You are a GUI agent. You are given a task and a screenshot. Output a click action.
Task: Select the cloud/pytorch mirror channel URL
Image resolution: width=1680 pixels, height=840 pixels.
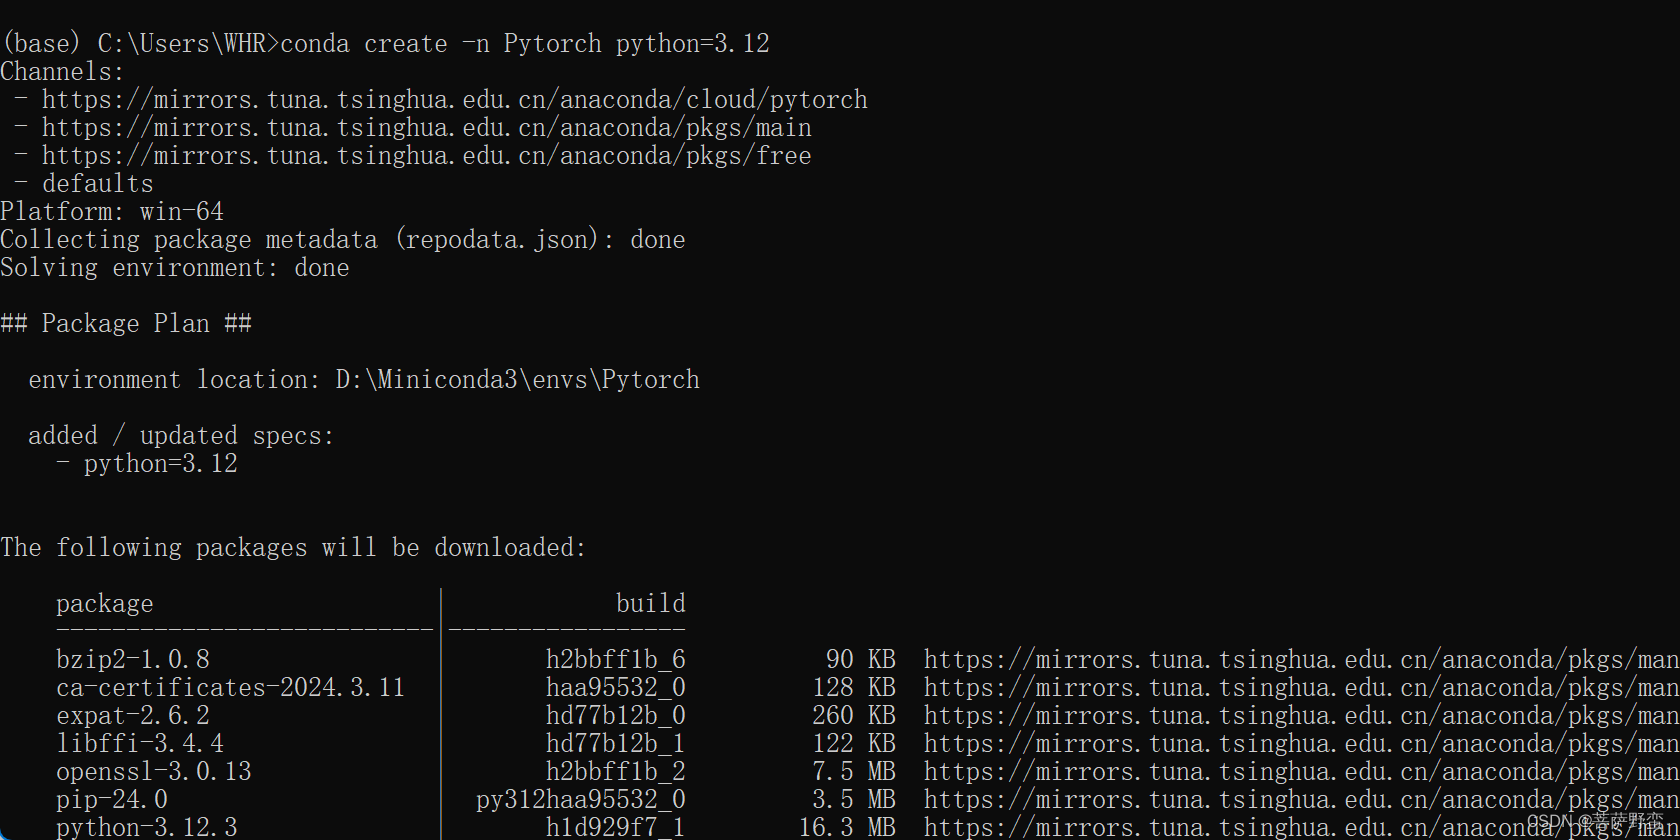pos(455,100)
